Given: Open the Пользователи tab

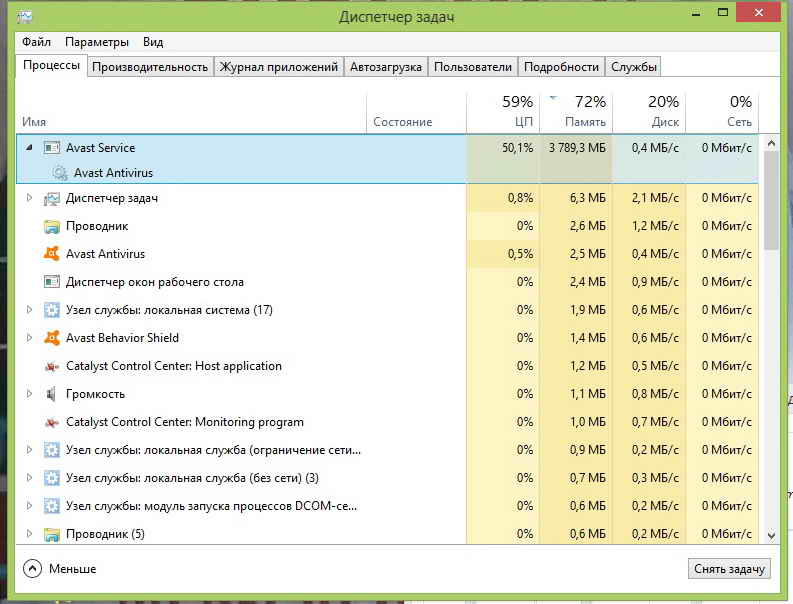Looking at the screenshot, I should pos(473,67).
